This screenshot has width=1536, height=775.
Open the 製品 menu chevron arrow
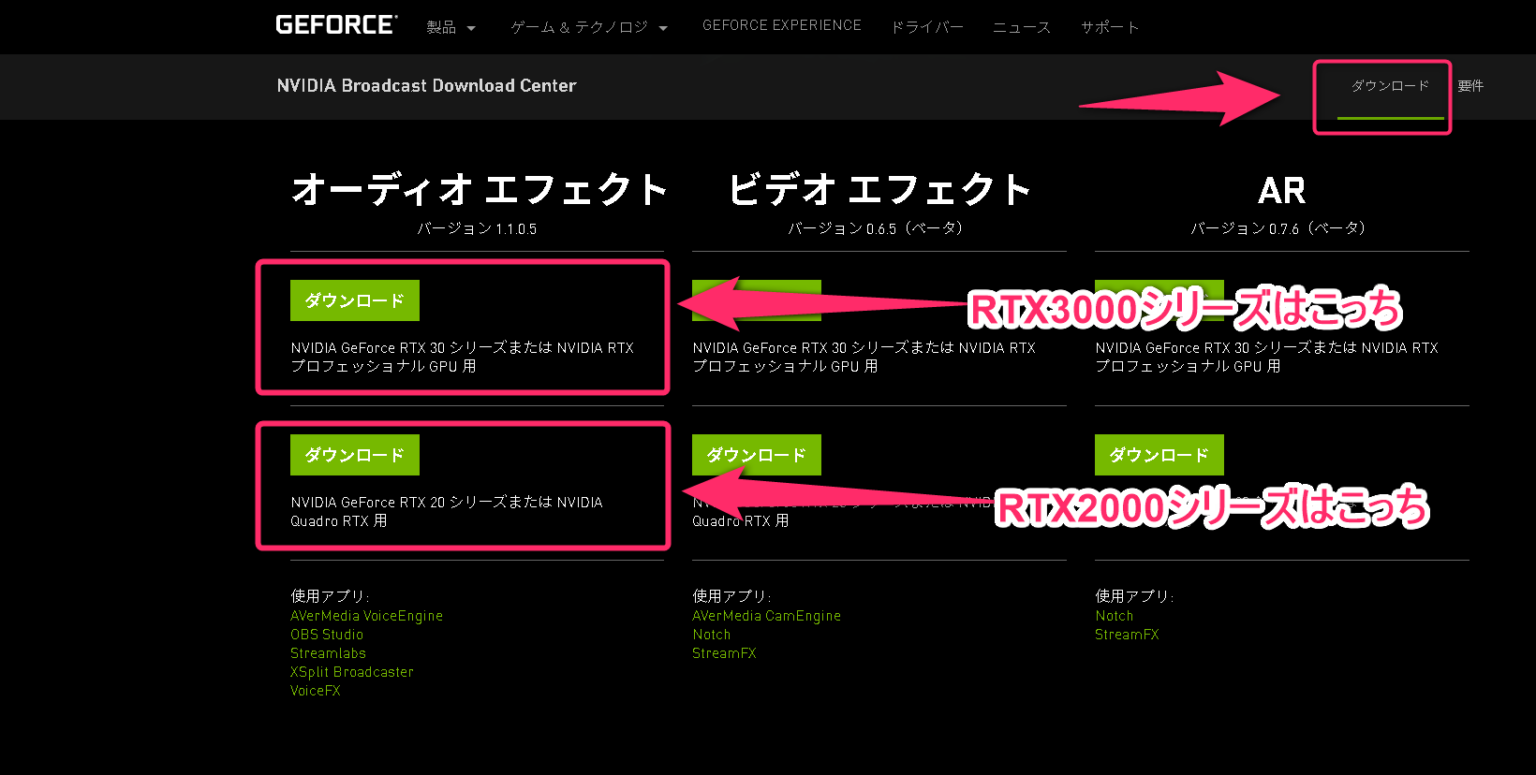pyautogui.click(x=471, y=28)
